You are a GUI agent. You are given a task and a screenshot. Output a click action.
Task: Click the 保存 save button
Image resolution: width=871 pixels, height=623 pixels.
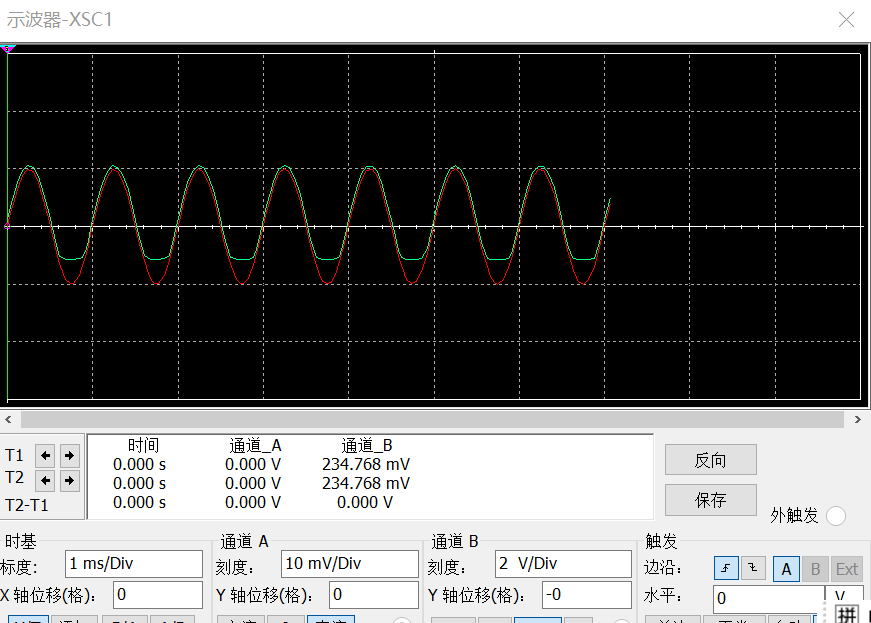coord(710,500)
